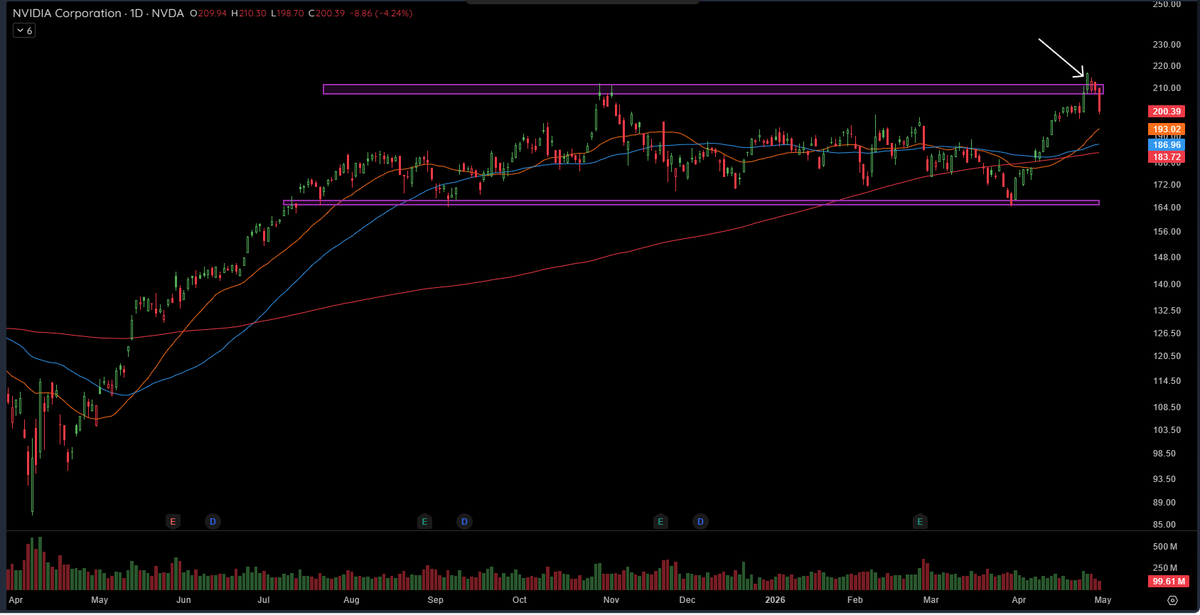The image size is (1200, 615).
Task: Select the upper purple resistance rectangle near 210
Action: [x=712, y=89]
